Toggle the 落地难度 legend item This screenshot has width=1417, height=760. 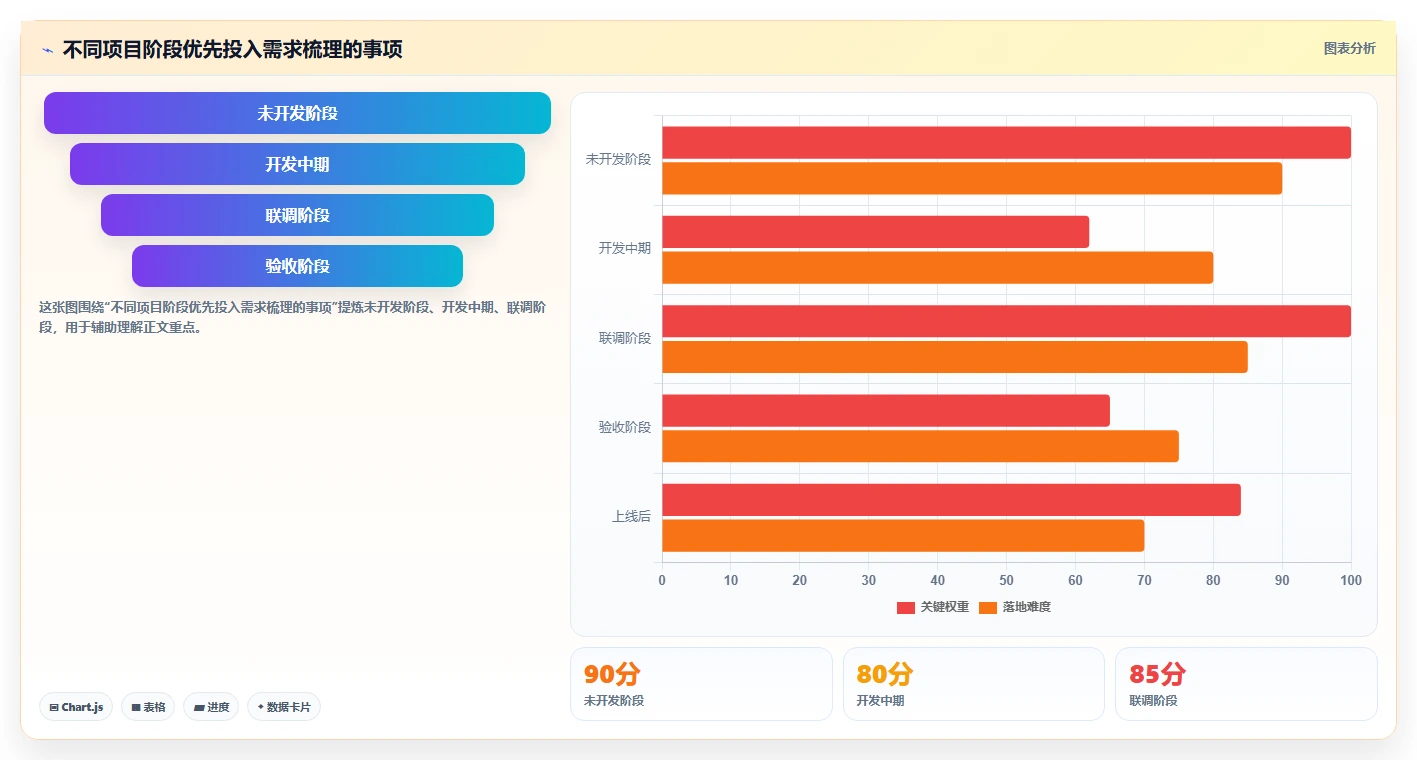1015,607
